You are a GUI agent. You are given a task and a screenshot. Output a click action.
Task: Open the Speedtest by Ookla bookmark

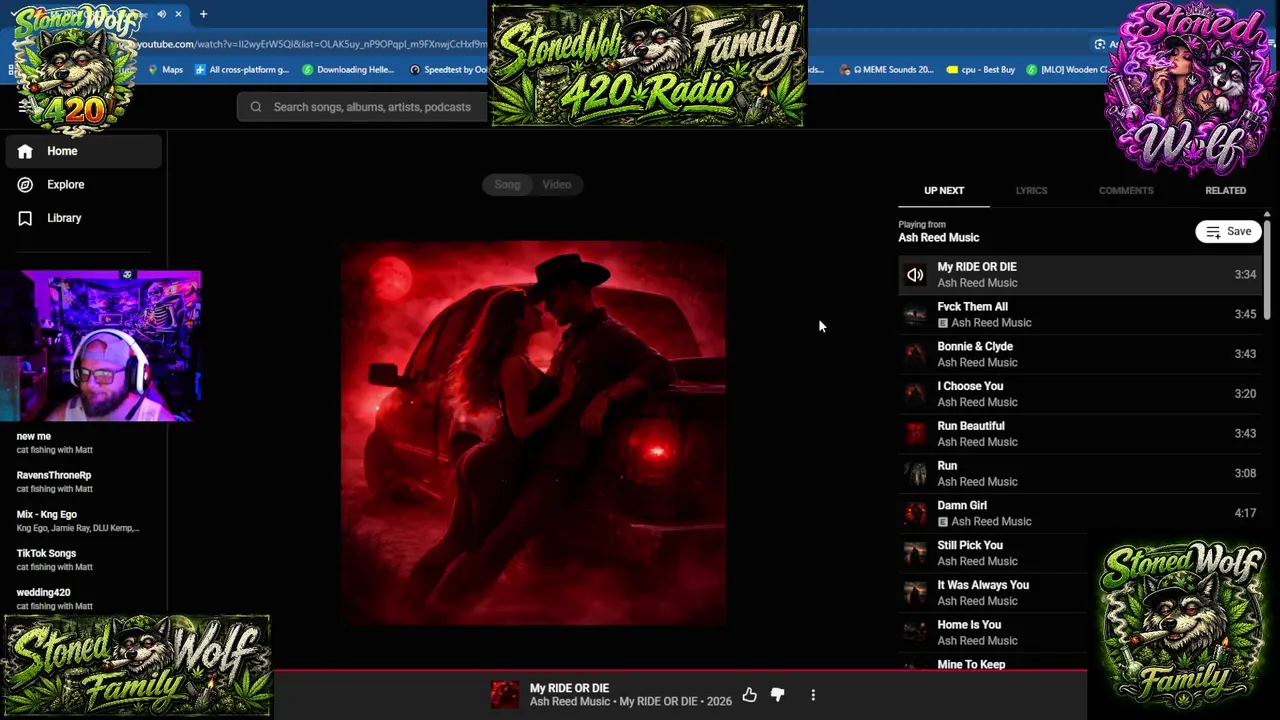(449, 70)
